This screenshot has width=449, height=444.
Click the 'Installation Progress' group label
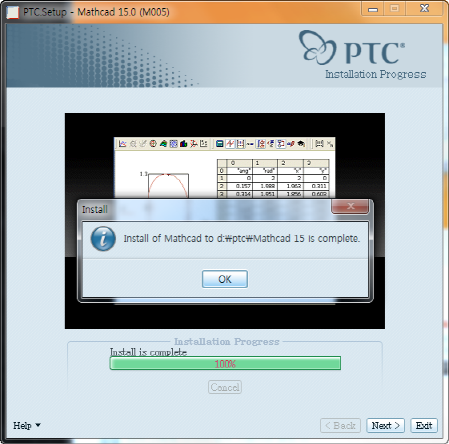point(227,342)
